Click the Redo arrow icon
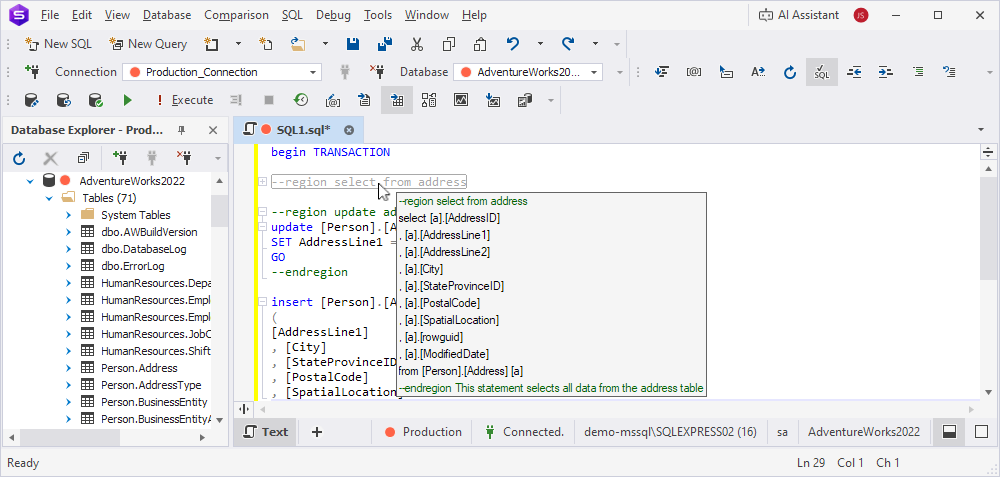The height and width of the screenshot is (477, 1000). pyautogui.click(x=568, y=44)
